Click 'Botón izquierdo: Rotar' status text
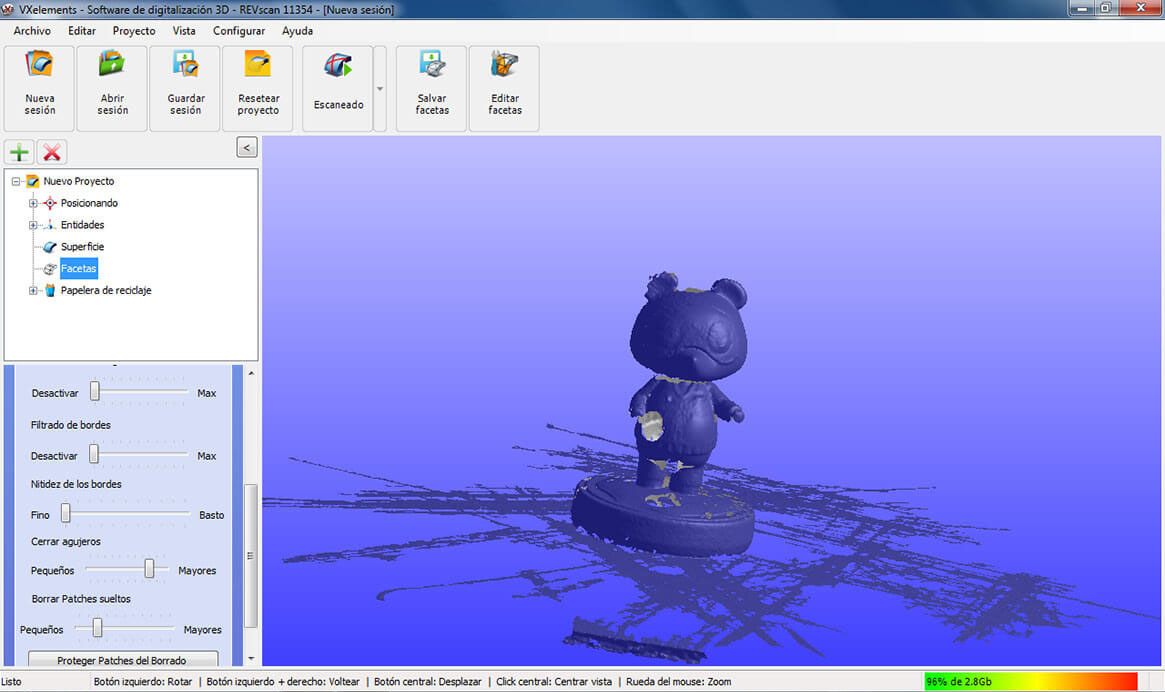1165x692 pixels. click(x=143, y=682)
